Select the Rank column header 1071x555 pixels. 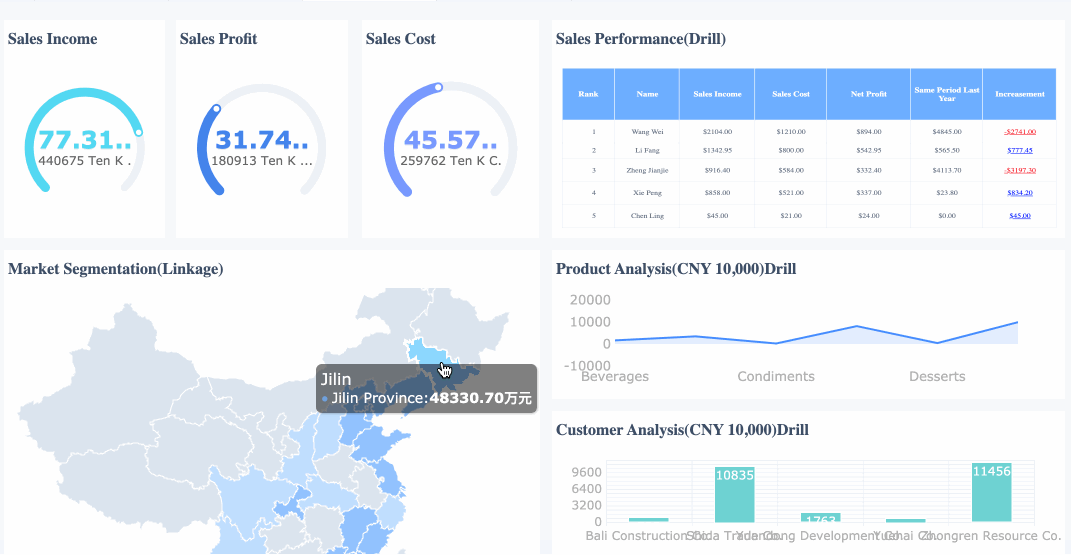coord(588,94)
